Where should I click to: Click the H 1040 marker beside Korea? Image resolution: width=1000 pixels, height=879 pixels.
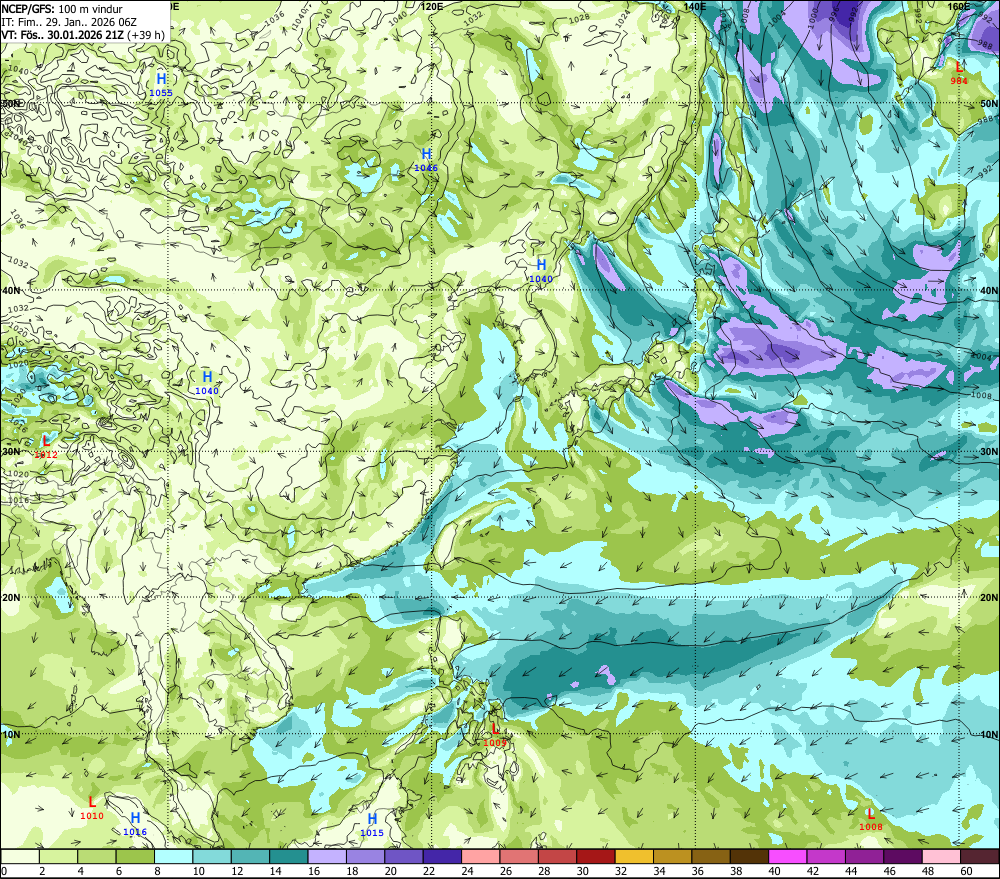(541, 269)
